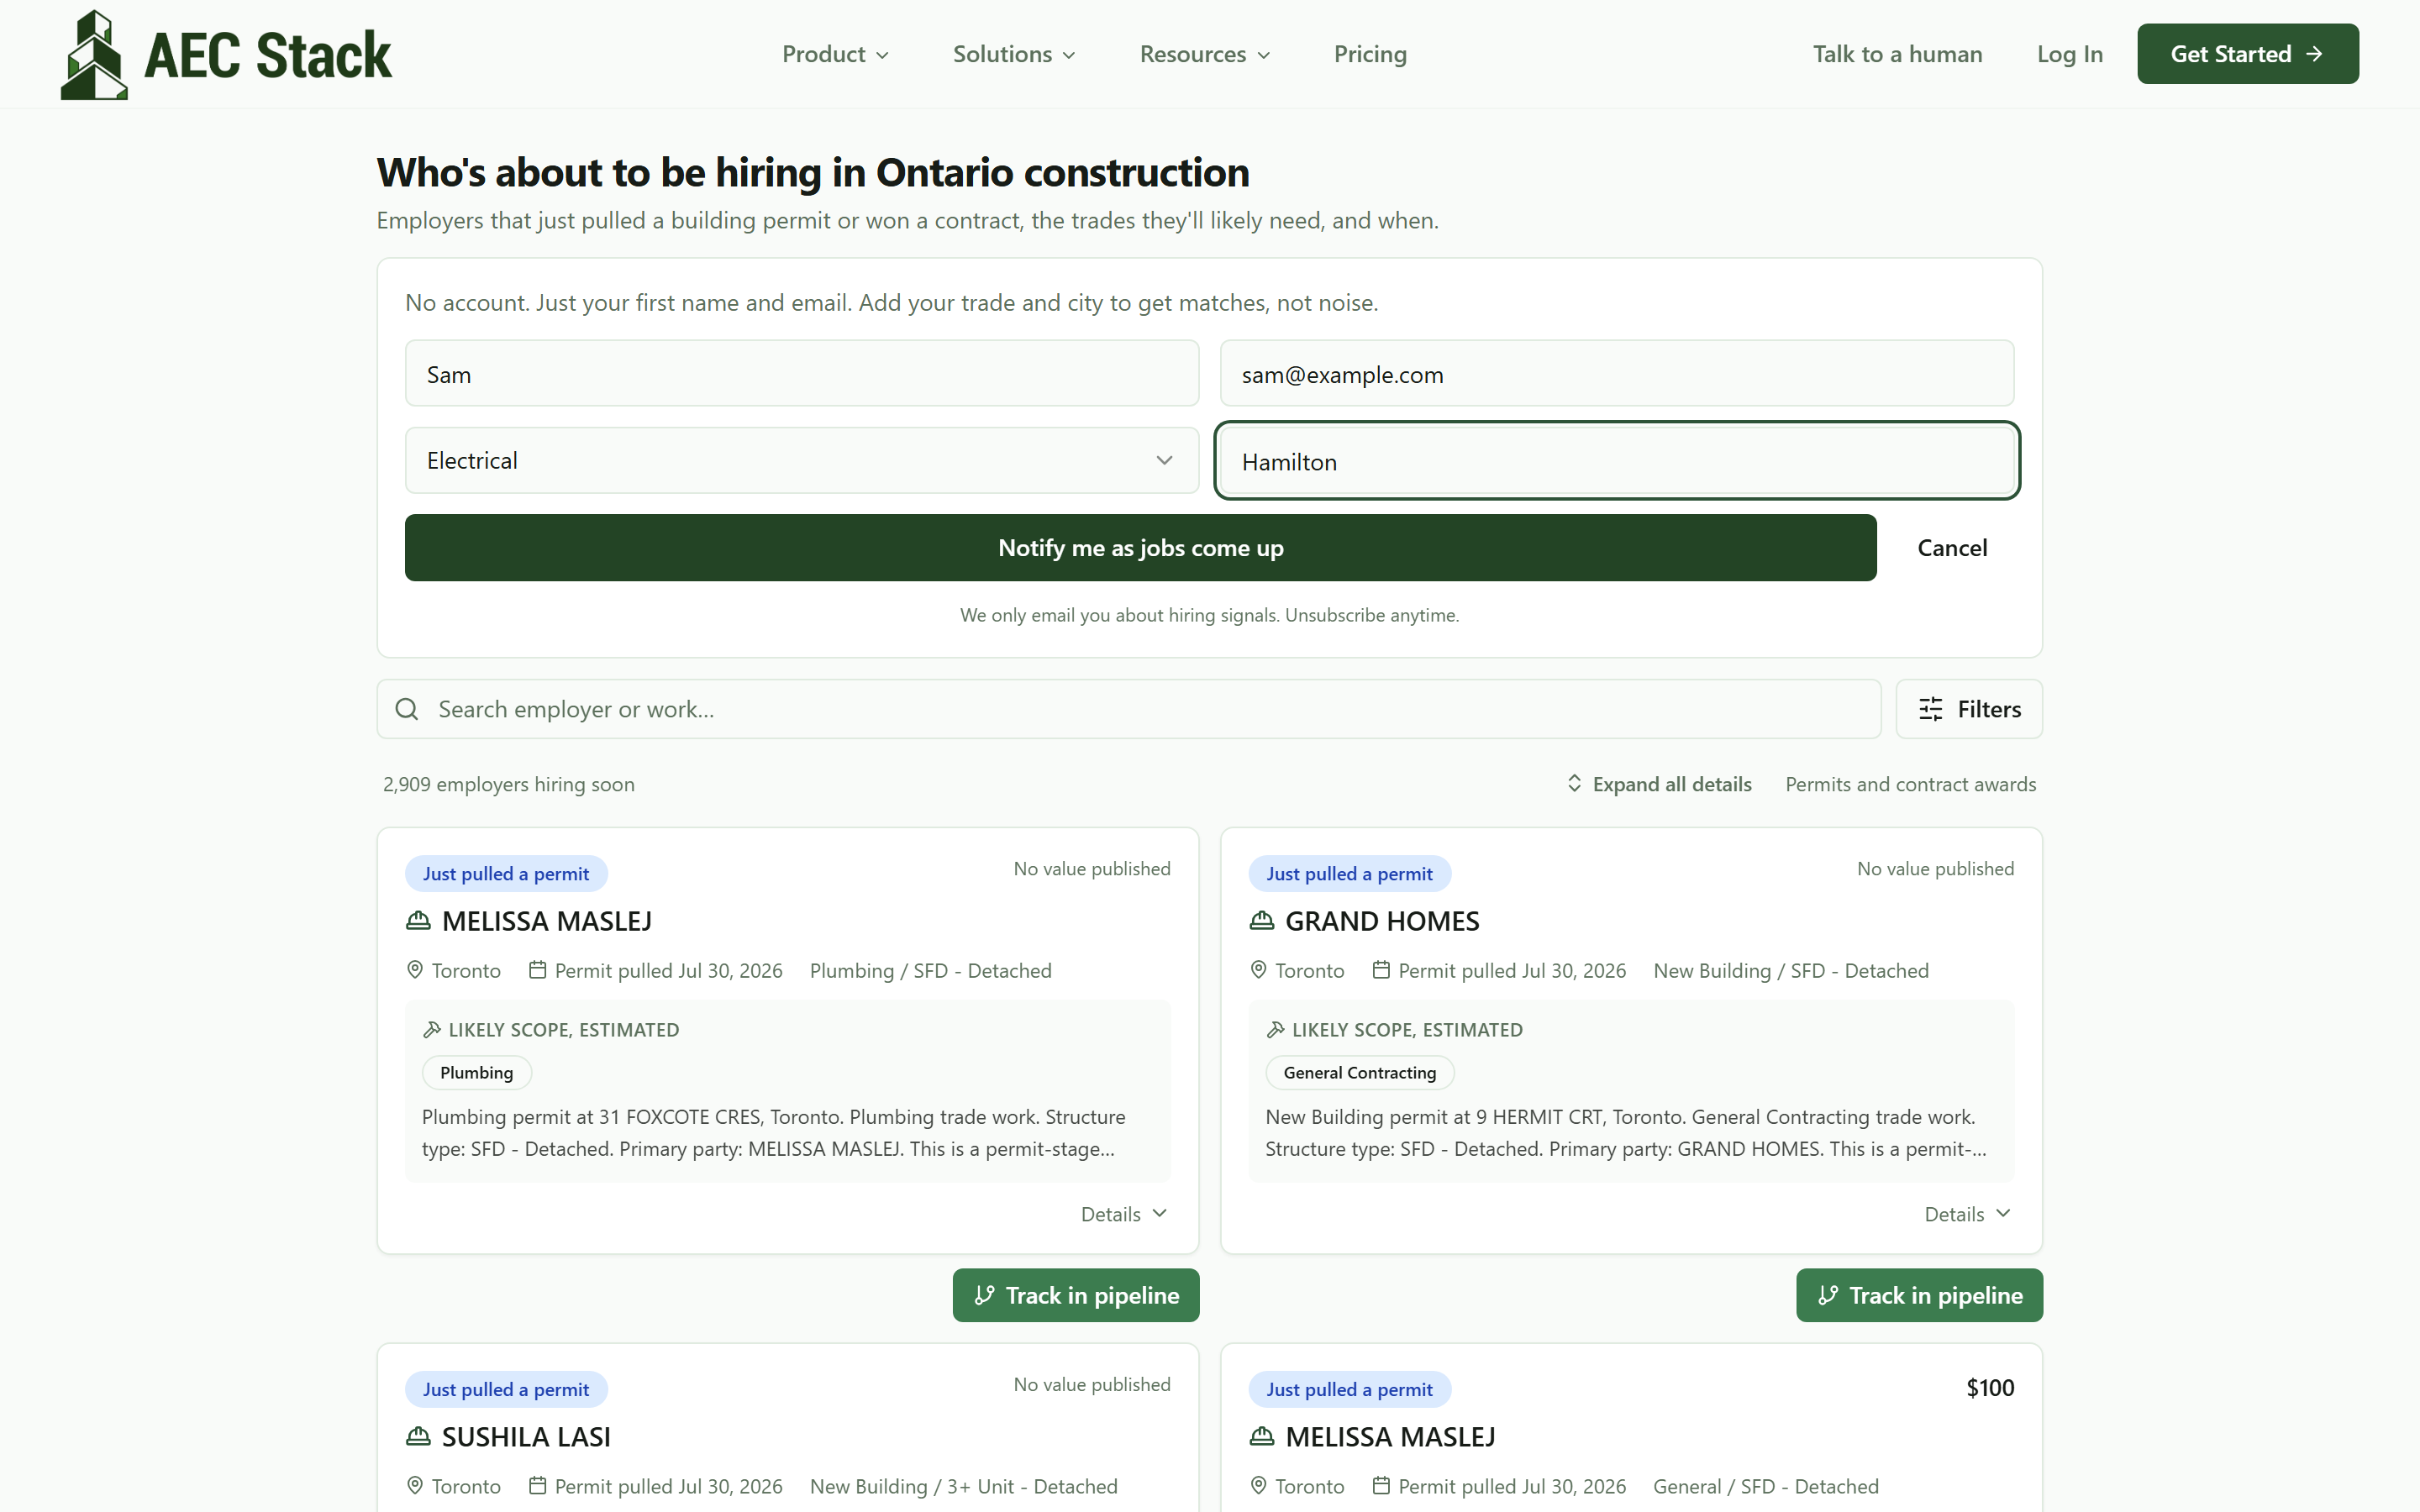Click hammer icon in GRAND HOMES likely scope
The width and height of the screenshot is (2420, 1512).
[1276, 1029]
